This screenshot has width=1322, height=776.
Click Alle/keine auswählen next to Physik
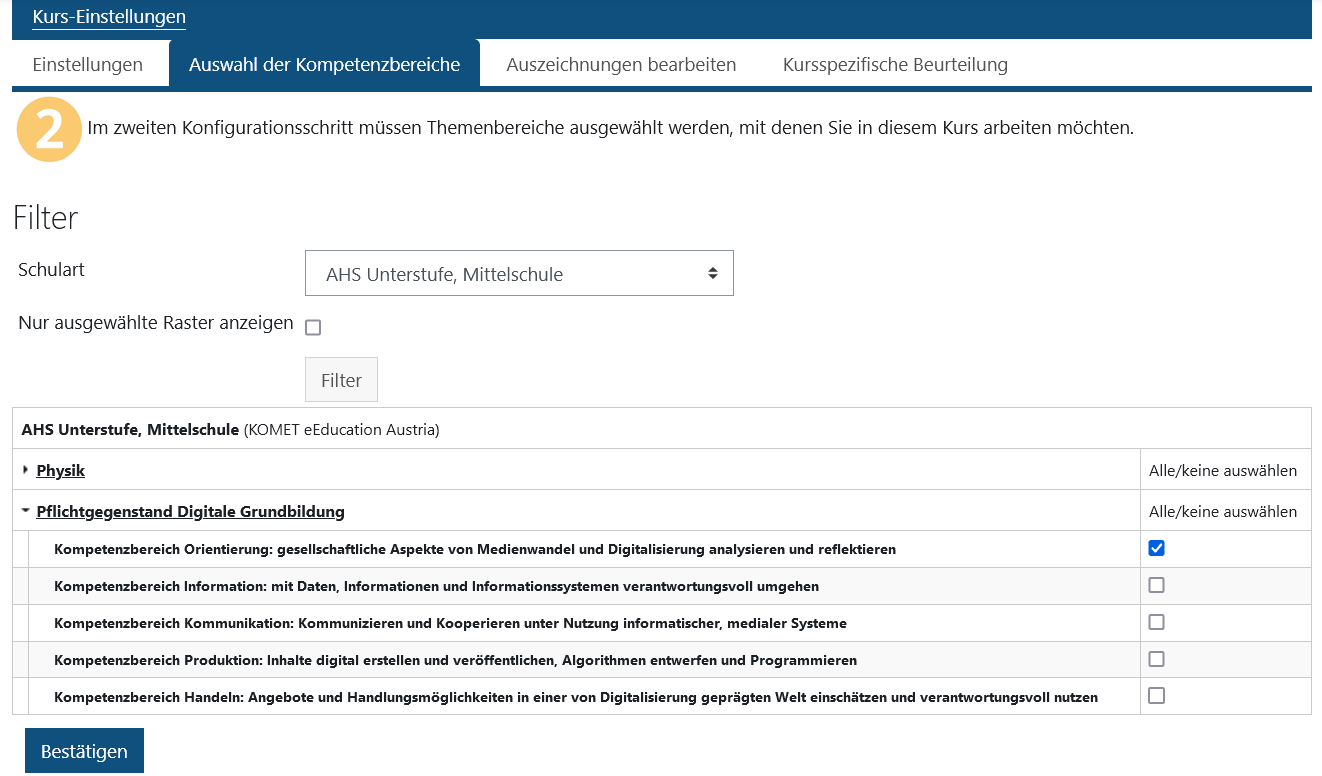click(x=1225, y=470)
